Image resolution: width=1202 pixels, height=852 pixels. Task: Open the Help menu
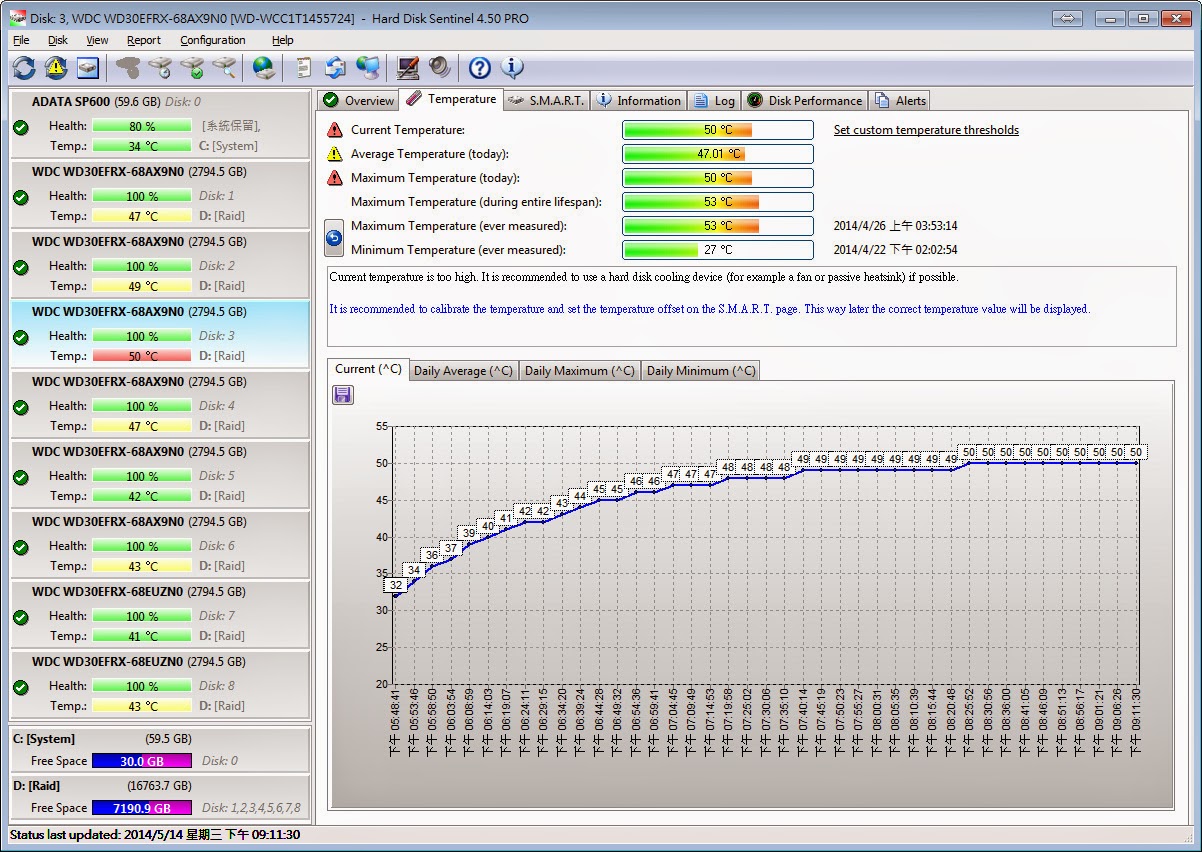283,40
